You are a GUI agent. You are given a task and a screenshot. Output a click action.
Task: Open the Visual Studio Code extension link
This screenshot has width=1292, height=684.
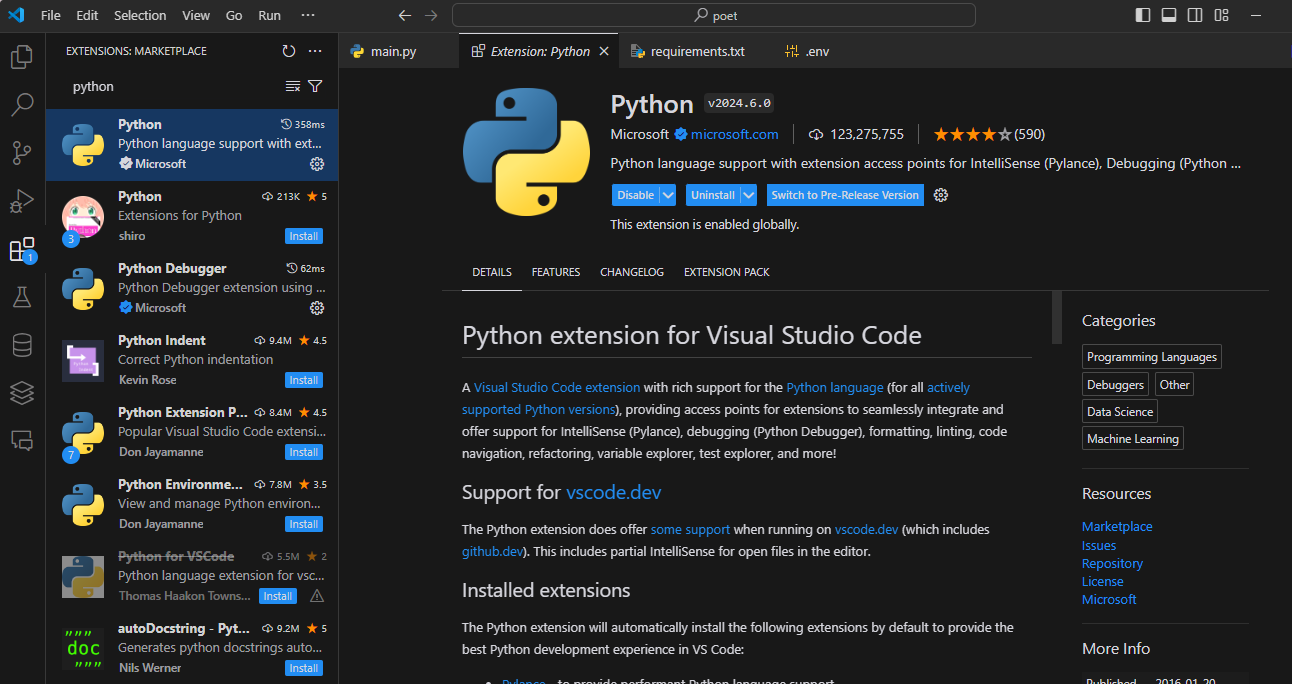point(556,387)
